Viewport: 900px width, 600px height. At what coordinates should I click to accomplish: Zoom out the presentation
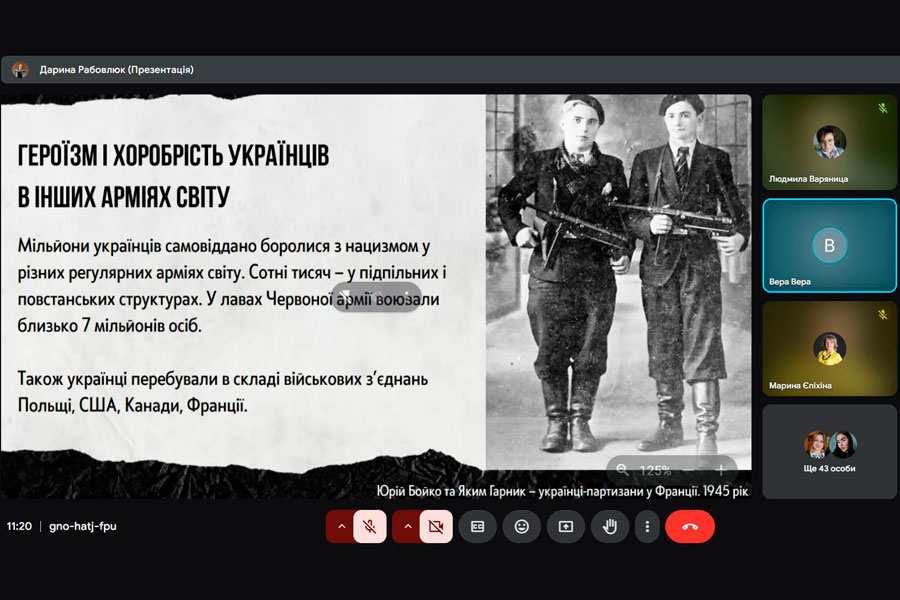coord(690,470)
